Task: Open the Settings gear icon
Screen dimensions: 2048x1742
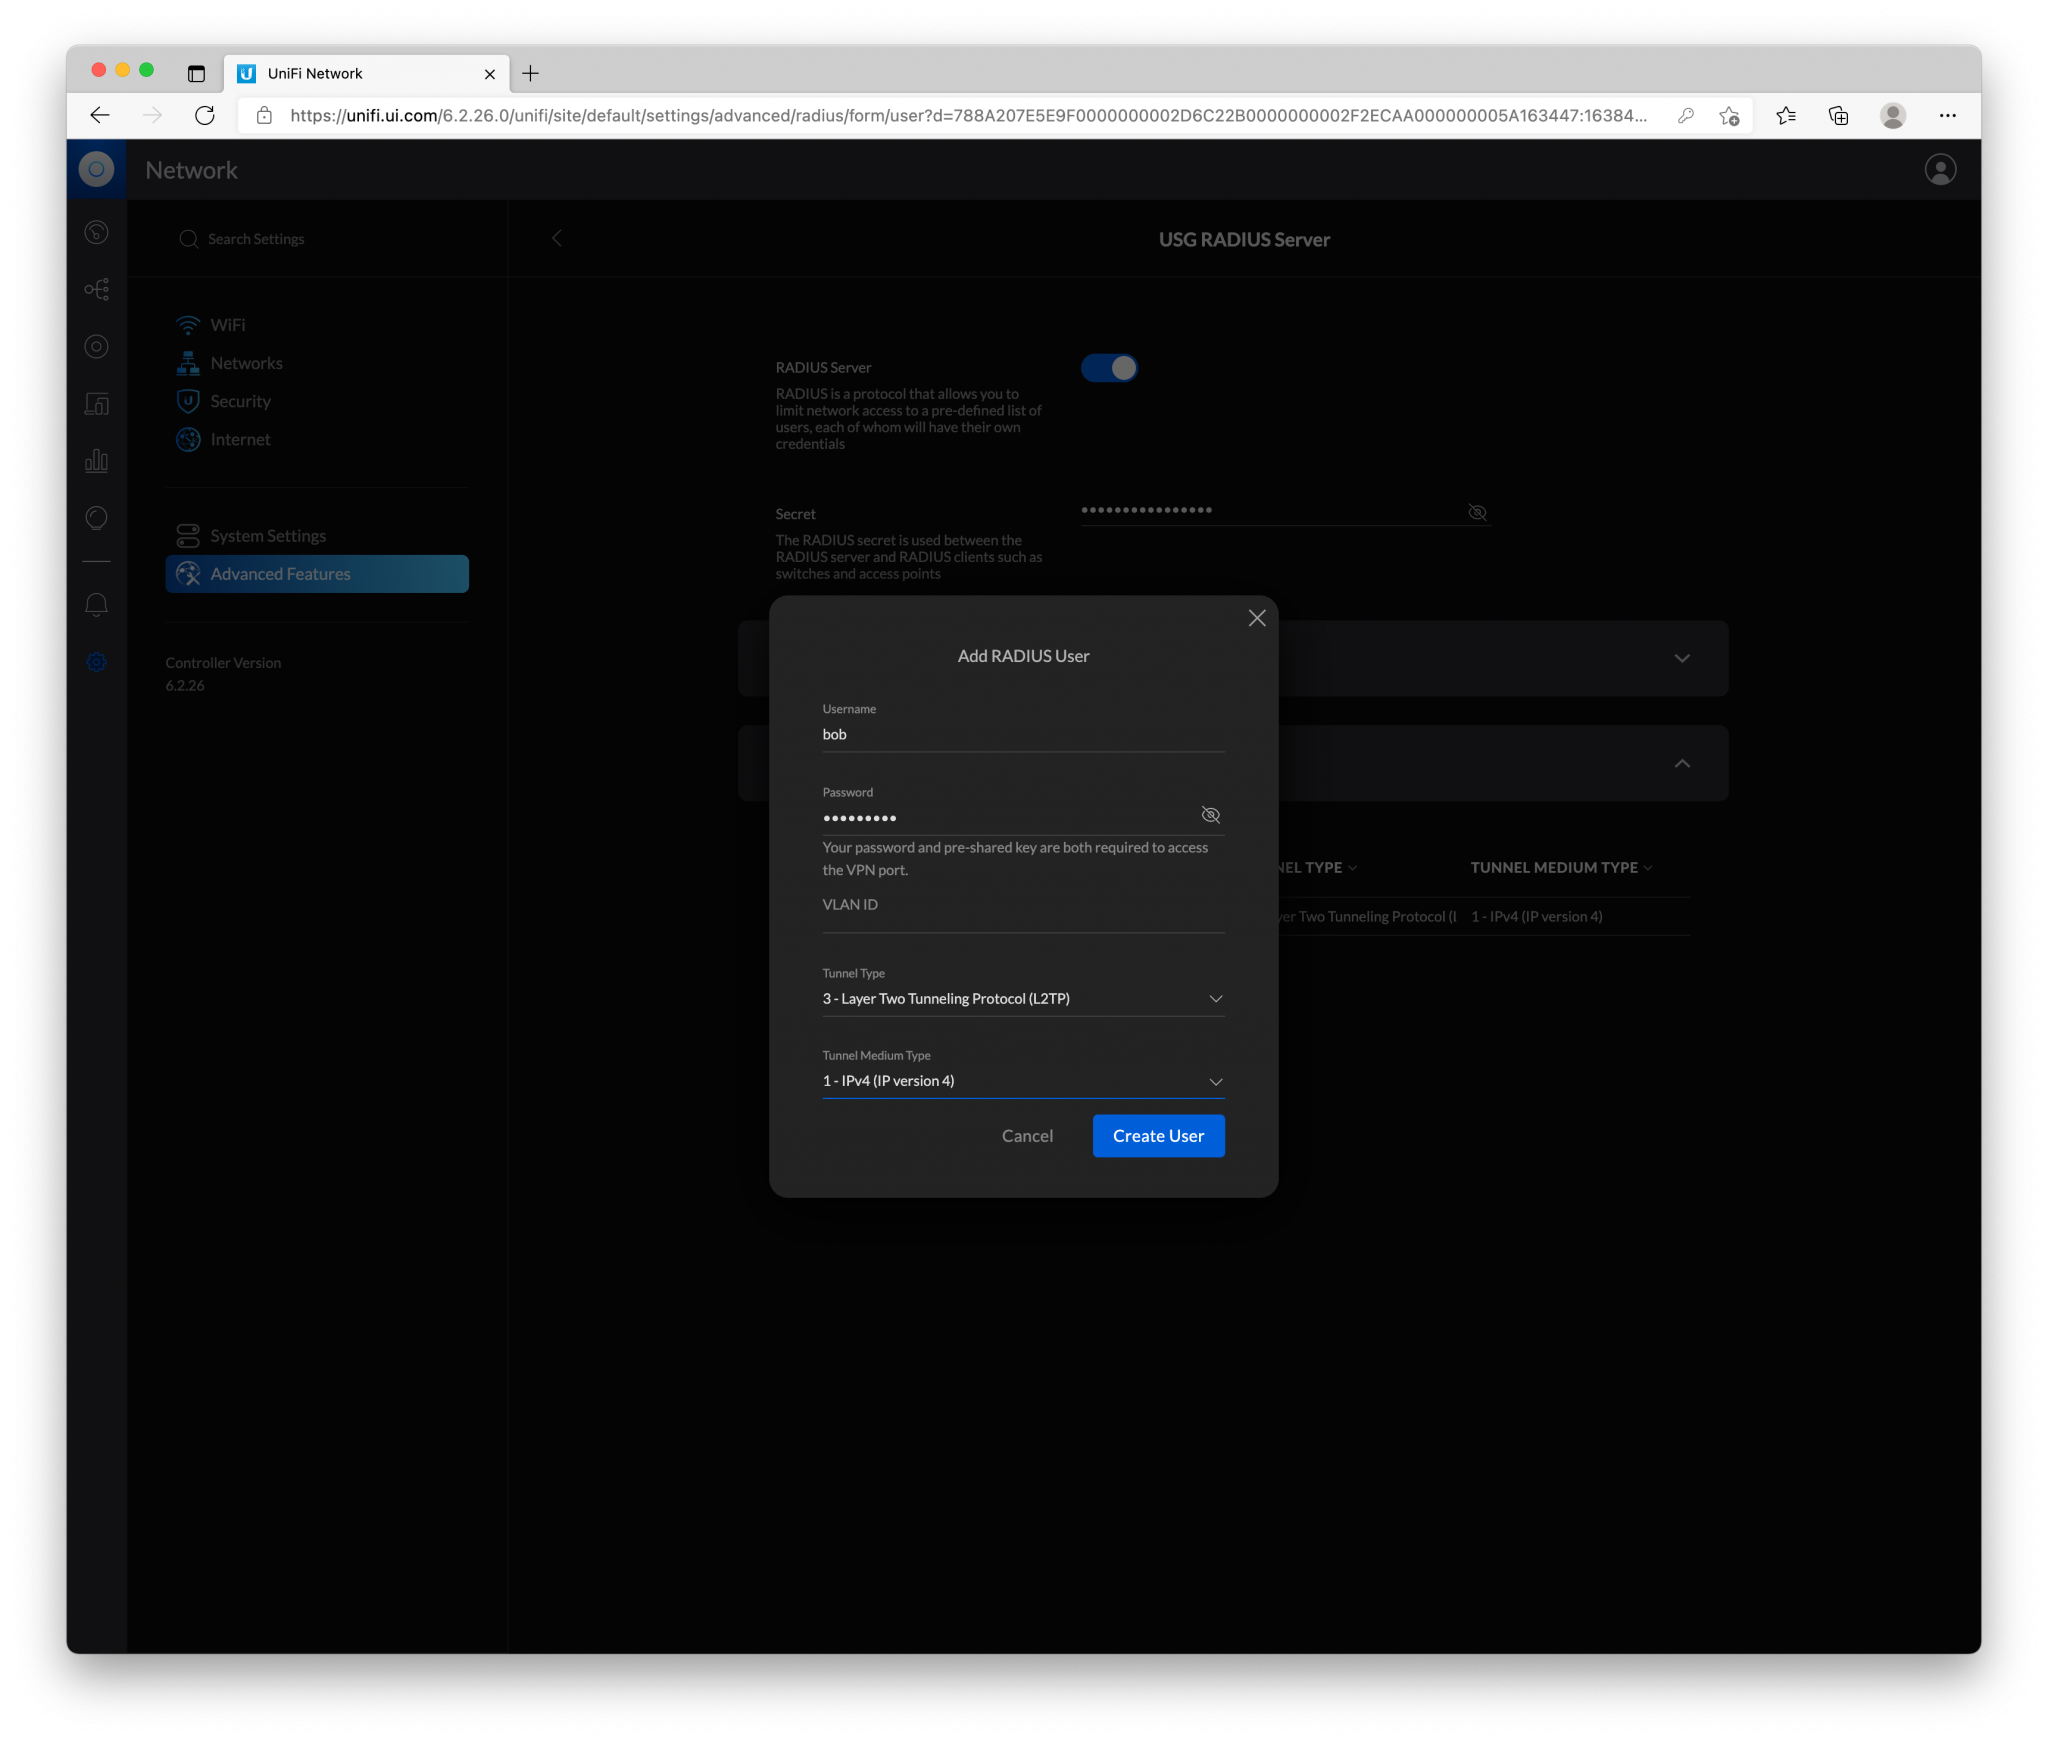Action: coord(96,661)
